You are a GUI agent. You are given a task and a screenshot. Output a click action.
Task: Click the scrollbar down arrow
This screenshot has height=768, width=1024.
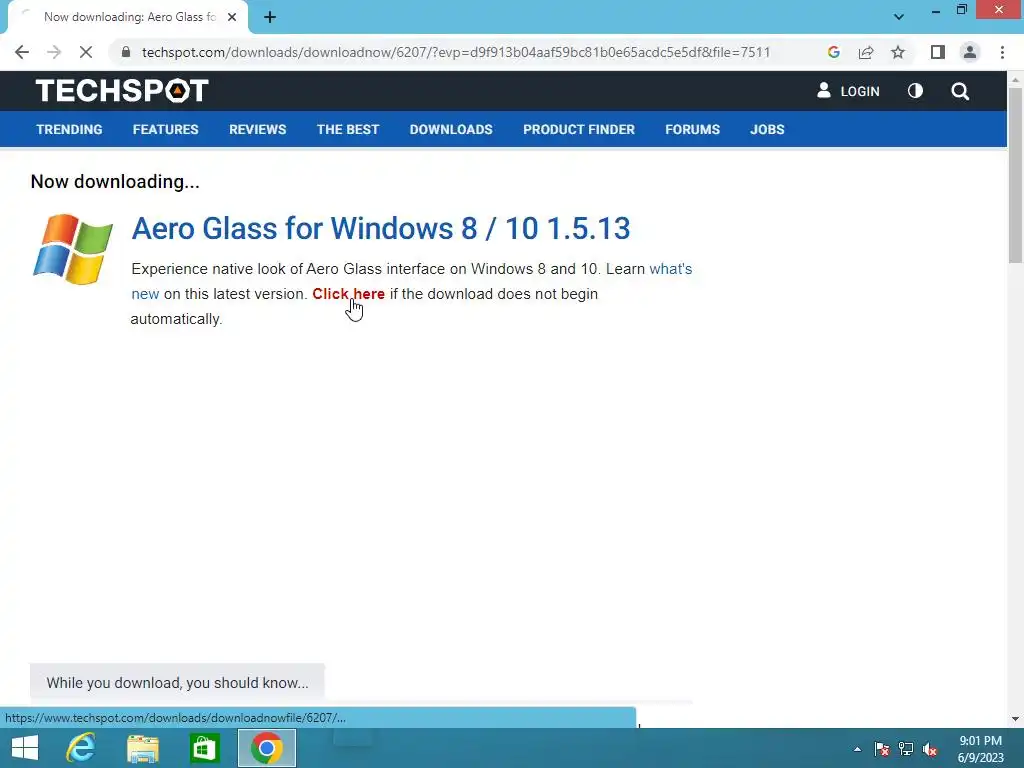[x=1016, y=719]
